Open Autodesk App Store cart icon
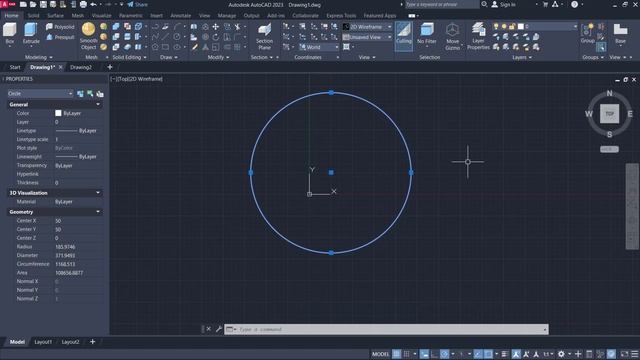The image size is (640, 360). click(x=545, y=4)
